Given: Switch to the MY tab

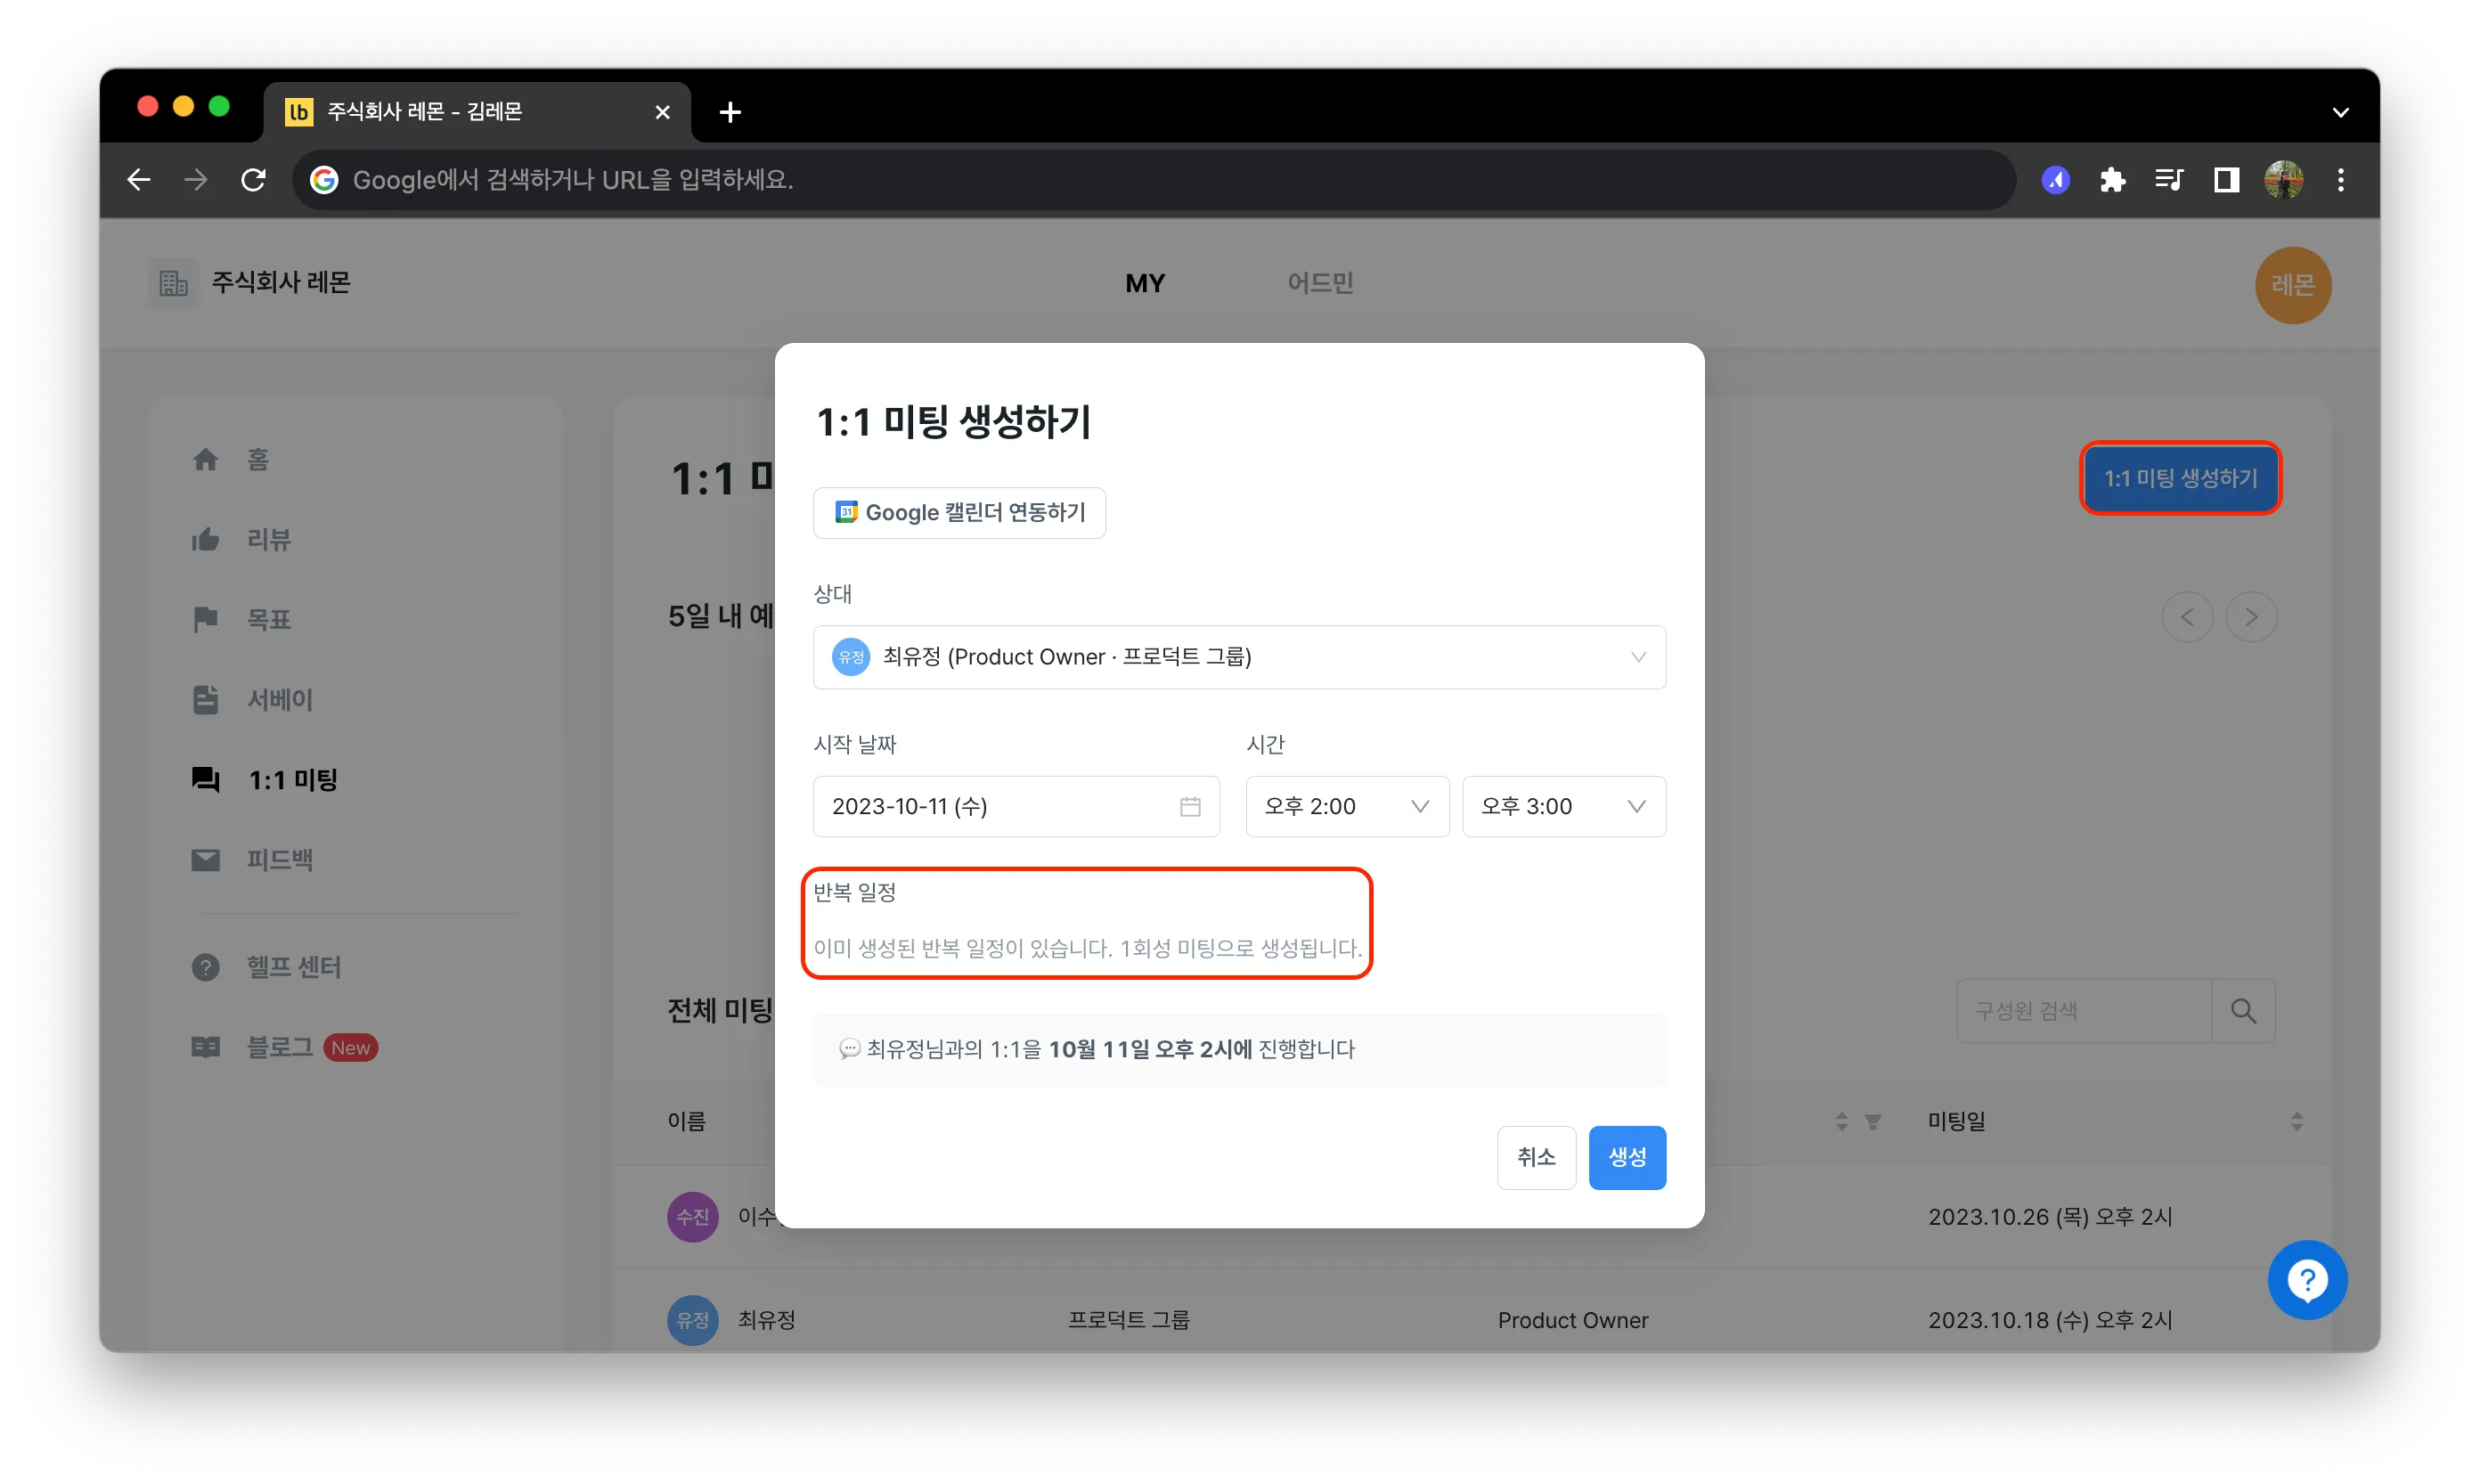Looking at the screenshot, I should (1145, 283).
